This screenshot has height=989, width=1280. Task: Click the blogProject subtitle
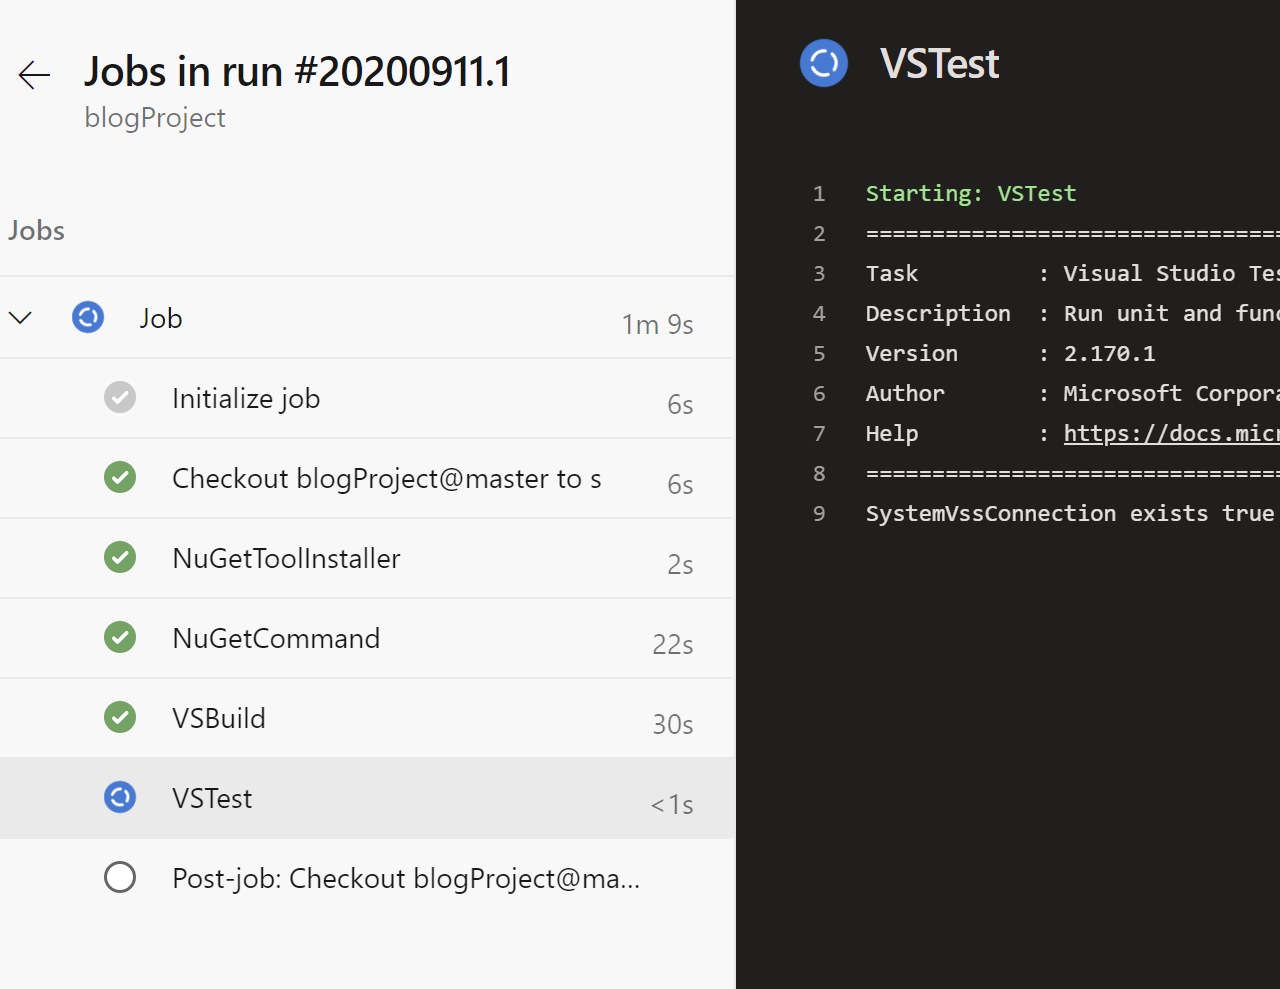coord(155,118)
